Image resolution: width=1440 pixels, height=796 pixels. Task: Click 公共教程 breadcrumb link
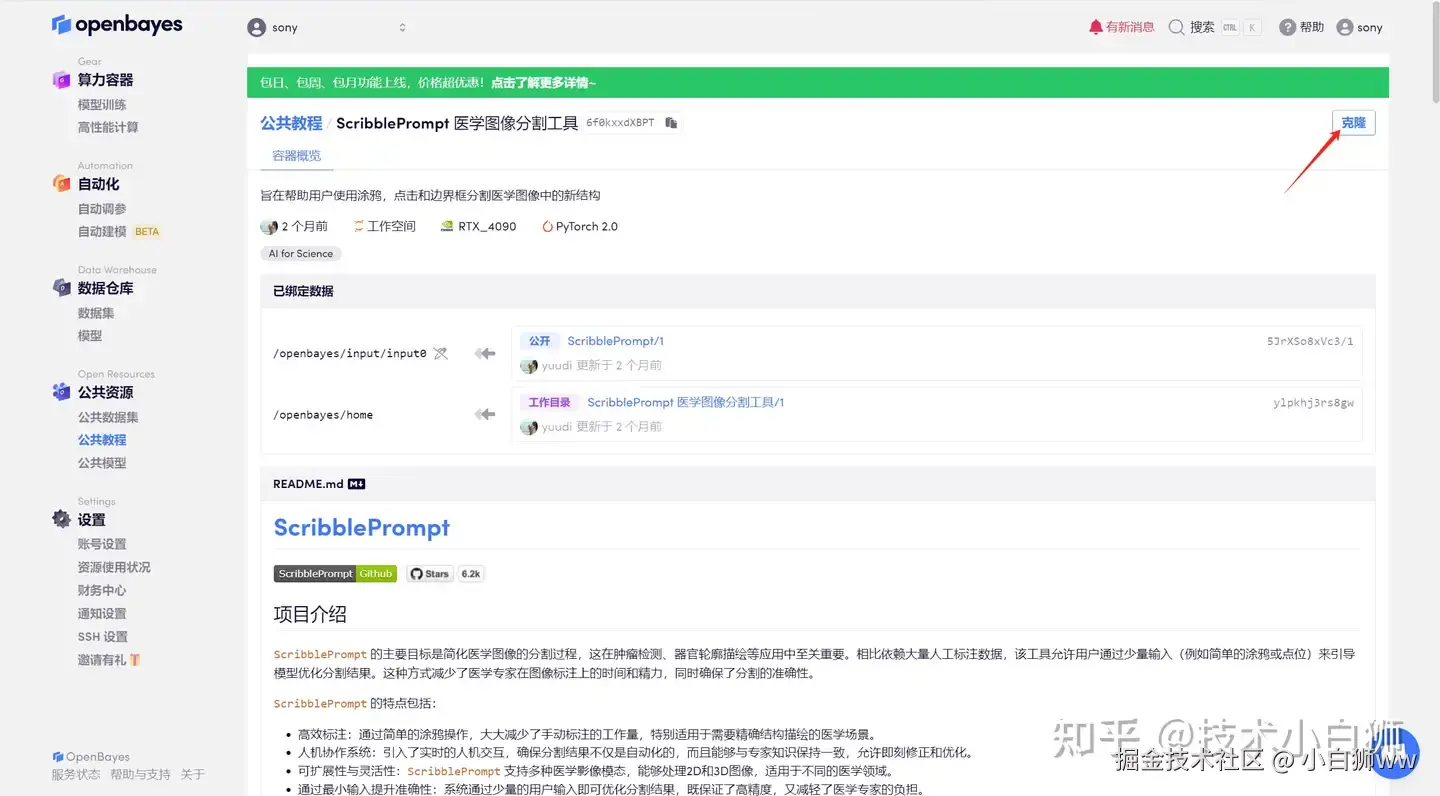click(x=291, y=123)
